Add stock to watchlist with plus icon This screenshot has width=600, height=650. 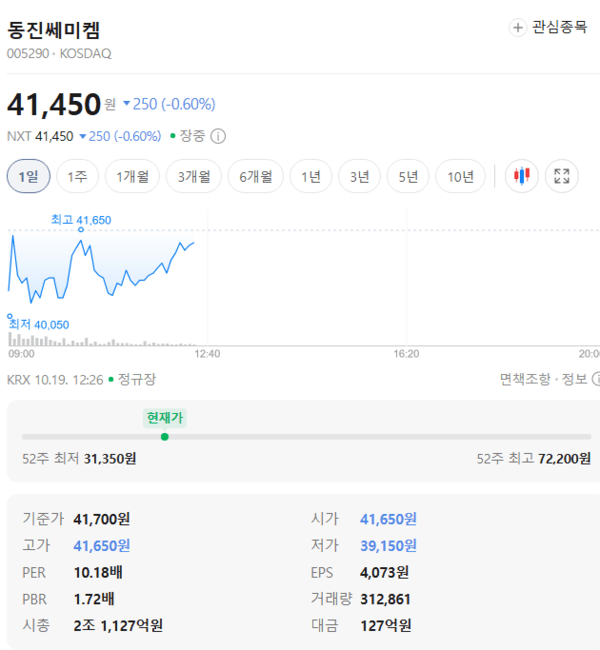(x=517, y=28)
